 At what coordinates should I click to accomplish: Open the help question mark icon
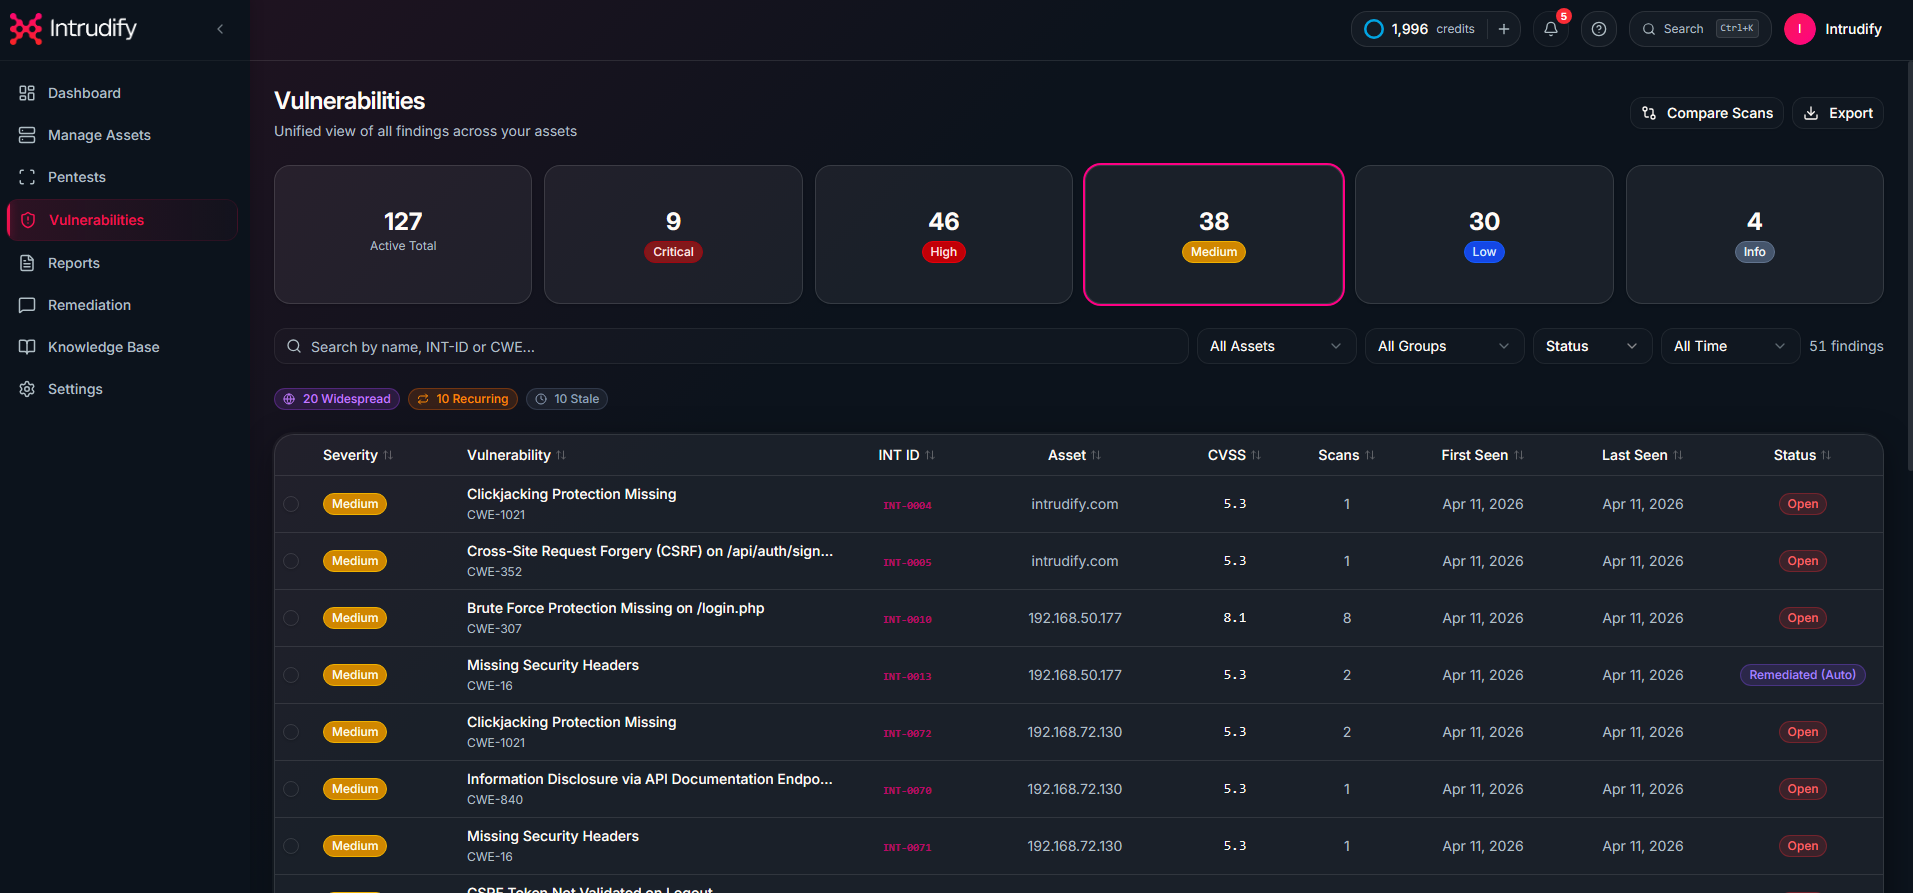click(1599, 29)
